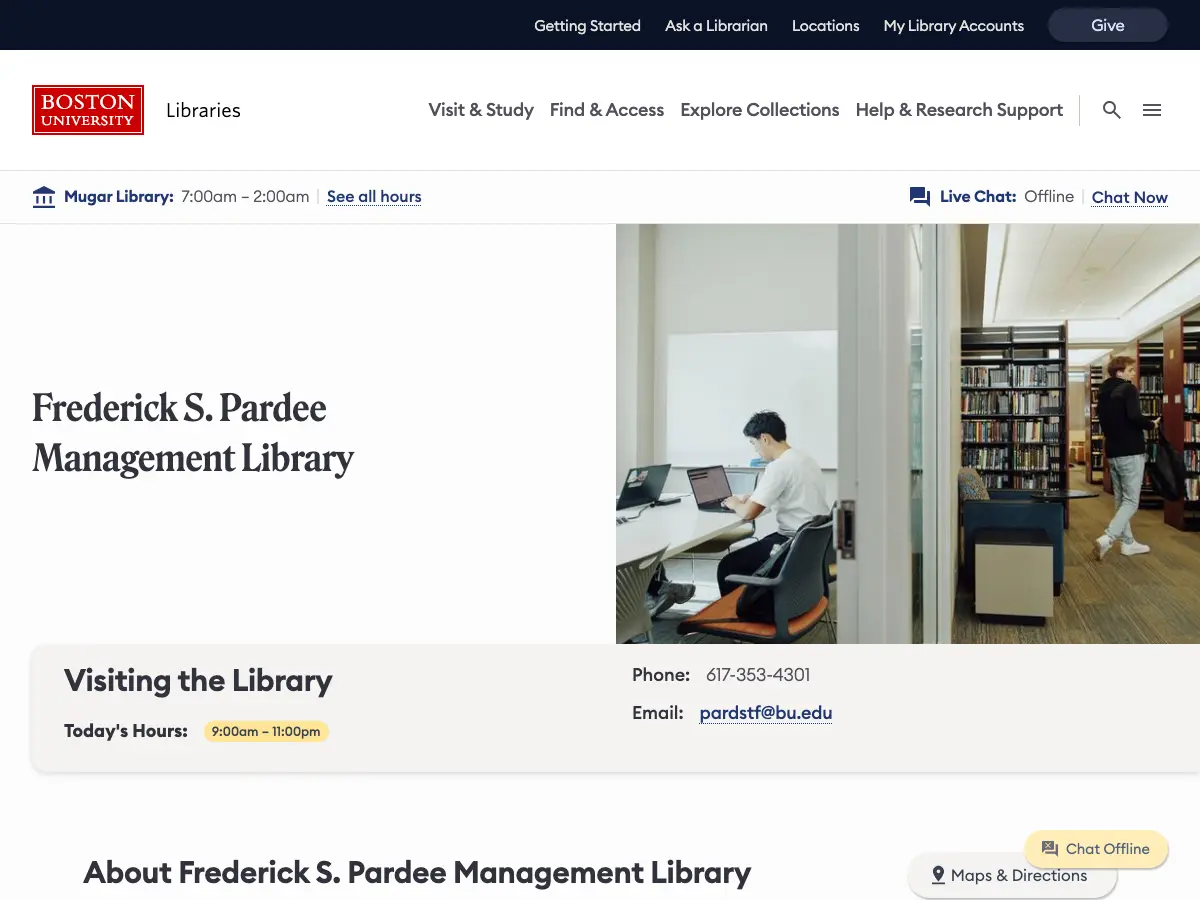
Task: Click the Give button
Action: point(1107,26)
